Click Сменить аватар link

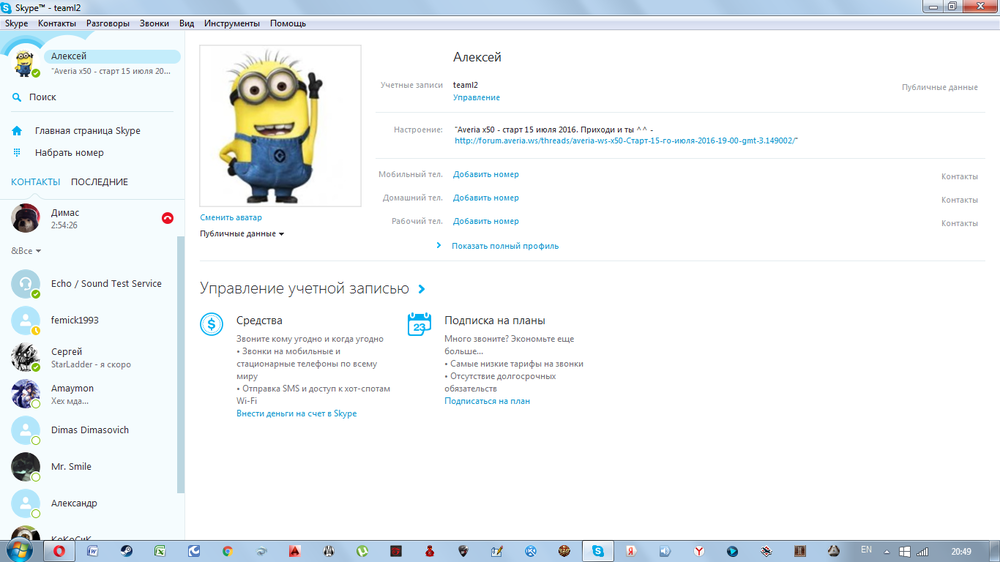click(x=231, y=217)
